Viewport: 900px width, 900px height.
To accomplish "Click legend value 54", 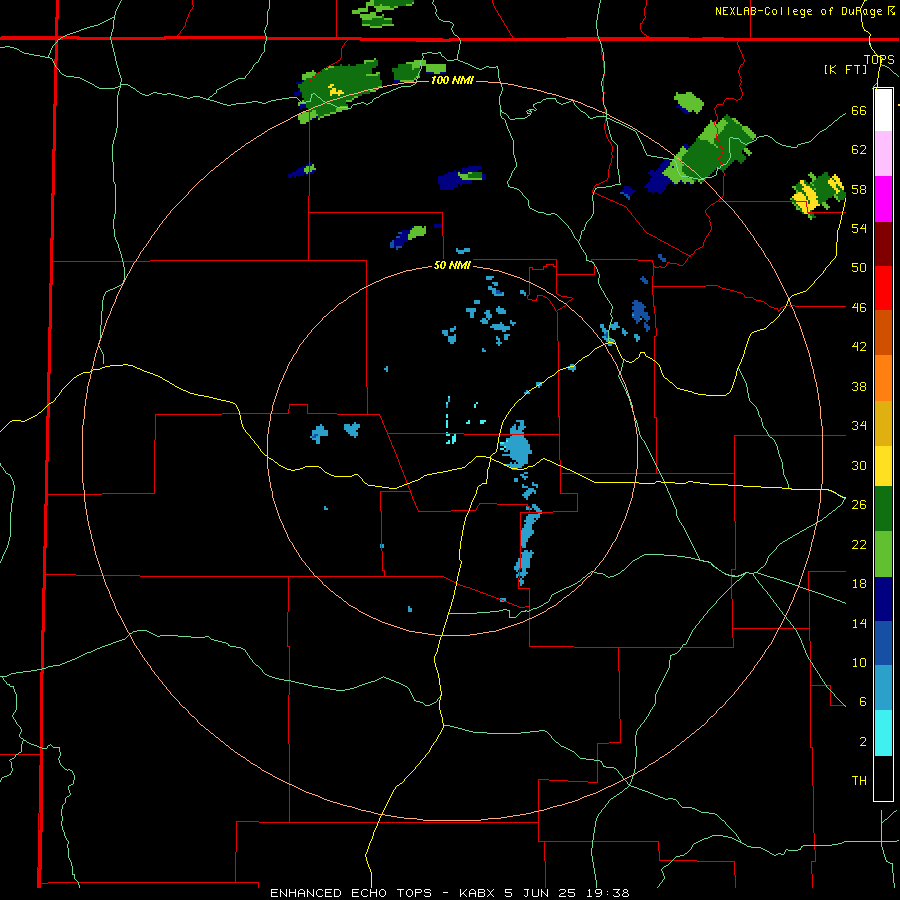I will coord(859,228).
